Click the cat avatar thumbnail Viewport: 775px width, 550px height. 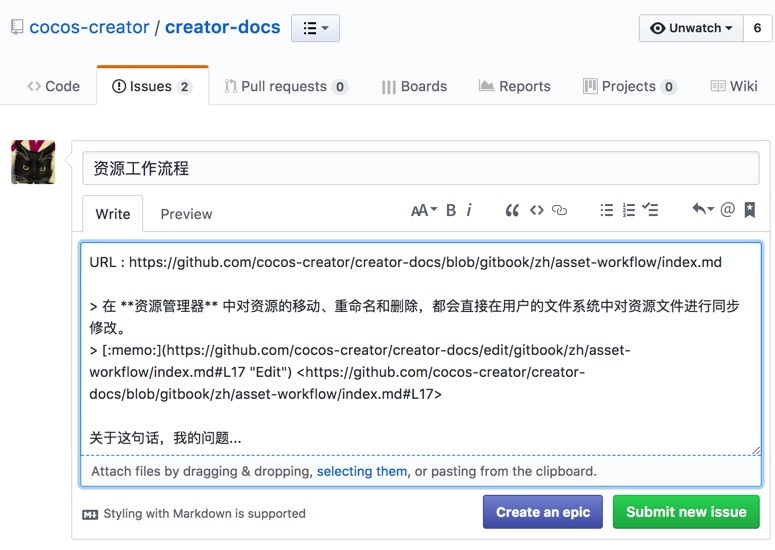coord(33,162)
